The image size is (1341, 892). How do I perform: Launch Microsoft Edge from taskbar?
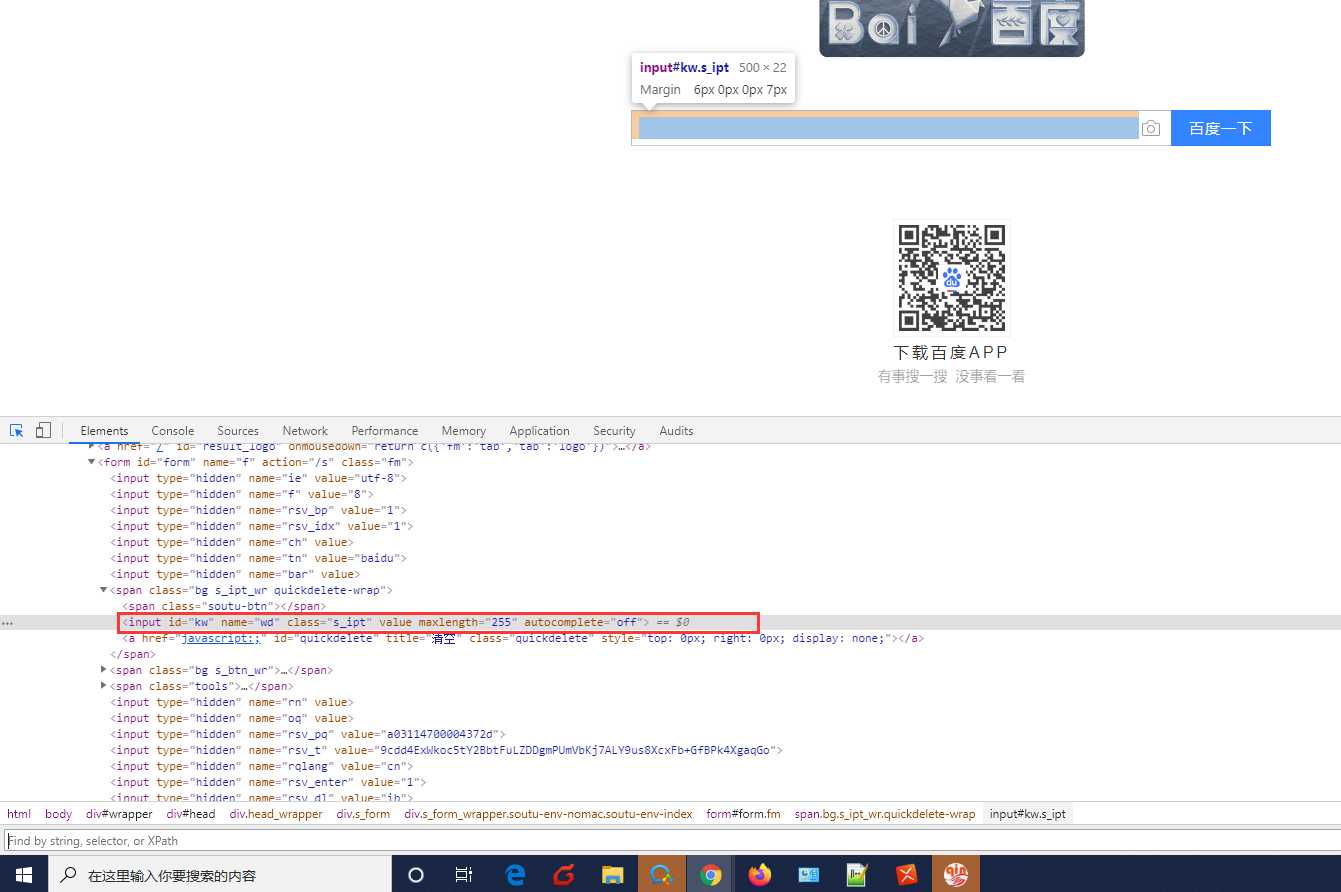(x=515, y=874)
